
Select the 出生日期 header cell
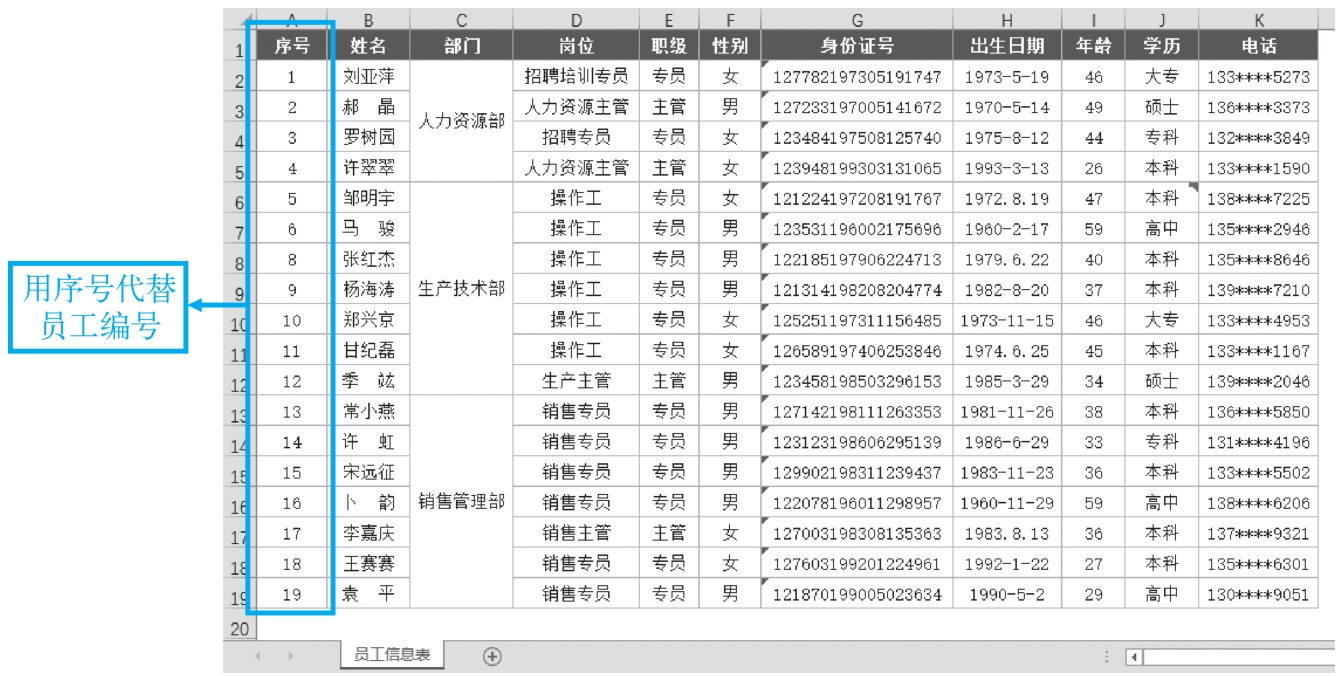click(x=1007, y=45)
